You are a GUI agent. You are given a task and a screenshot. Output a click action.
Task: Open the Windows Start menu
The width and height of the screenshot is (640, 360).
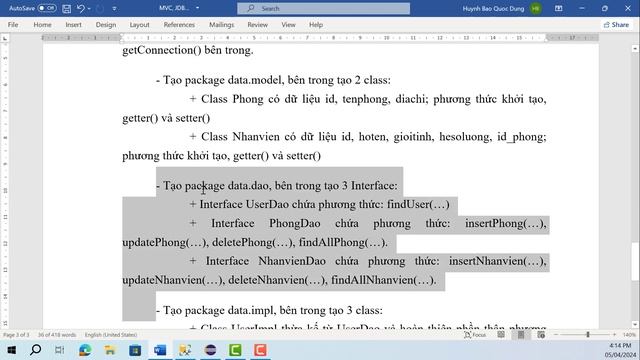coord(11,350)
